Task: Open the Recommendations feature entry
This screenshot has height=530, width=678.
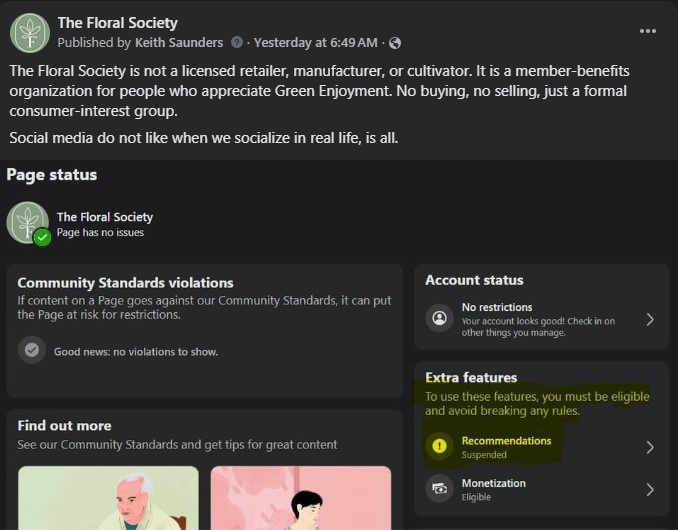Action: coord(541,447)
